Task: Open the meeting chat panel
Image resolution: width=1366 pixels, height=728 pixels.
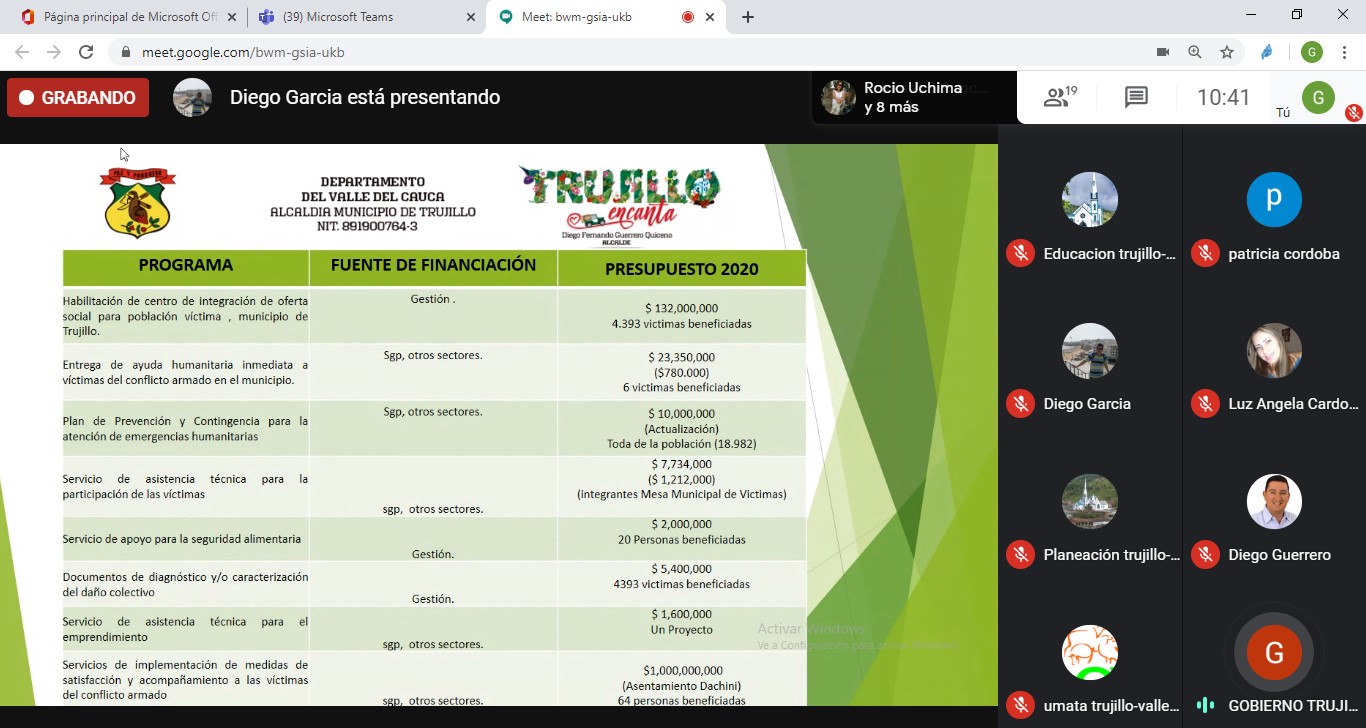Action: (1135, 97)
